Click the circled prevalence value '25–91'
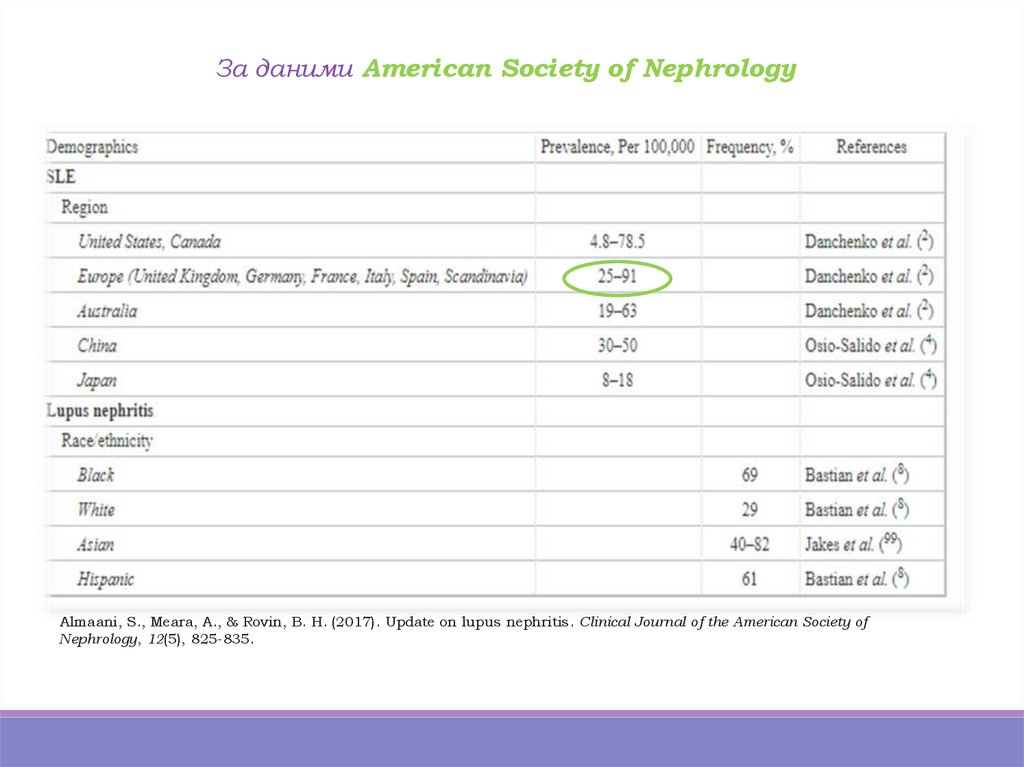This screenshot has width=1024, height=767. coord(617,277)
